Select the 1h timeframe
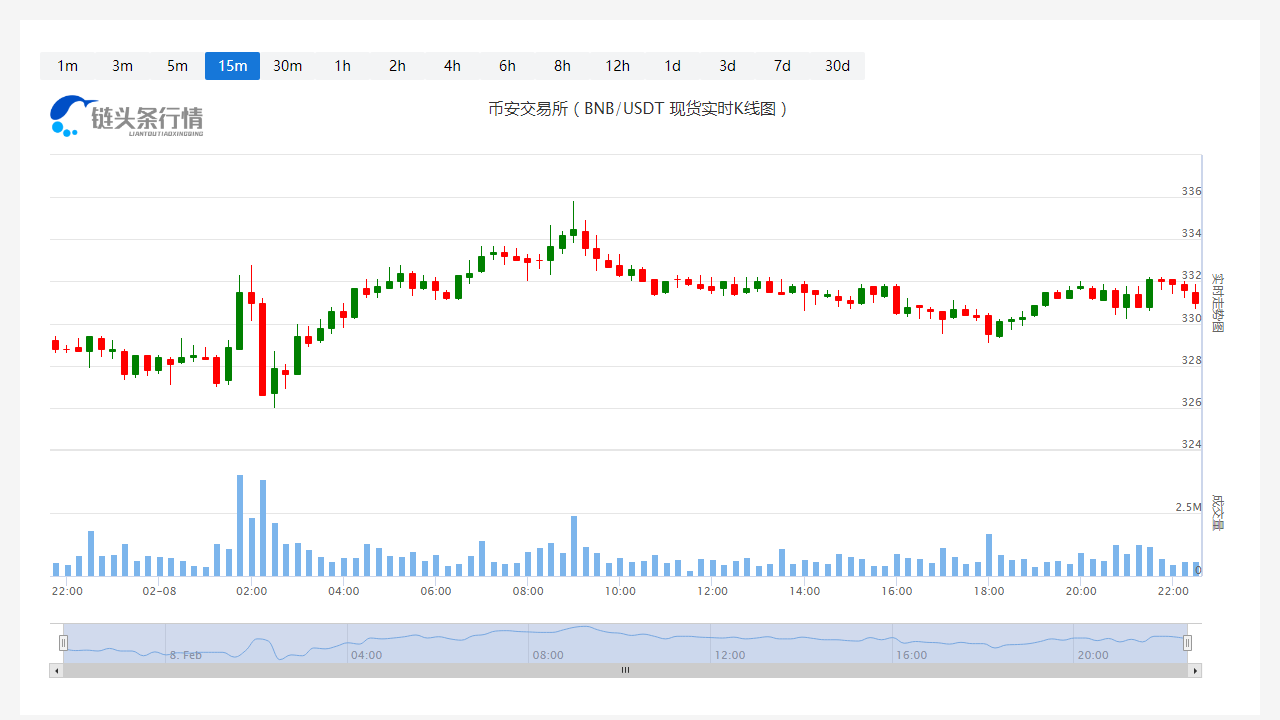The height and width of the screenshot is (720, 1280). pyautogui.click(x=342, y=66)
